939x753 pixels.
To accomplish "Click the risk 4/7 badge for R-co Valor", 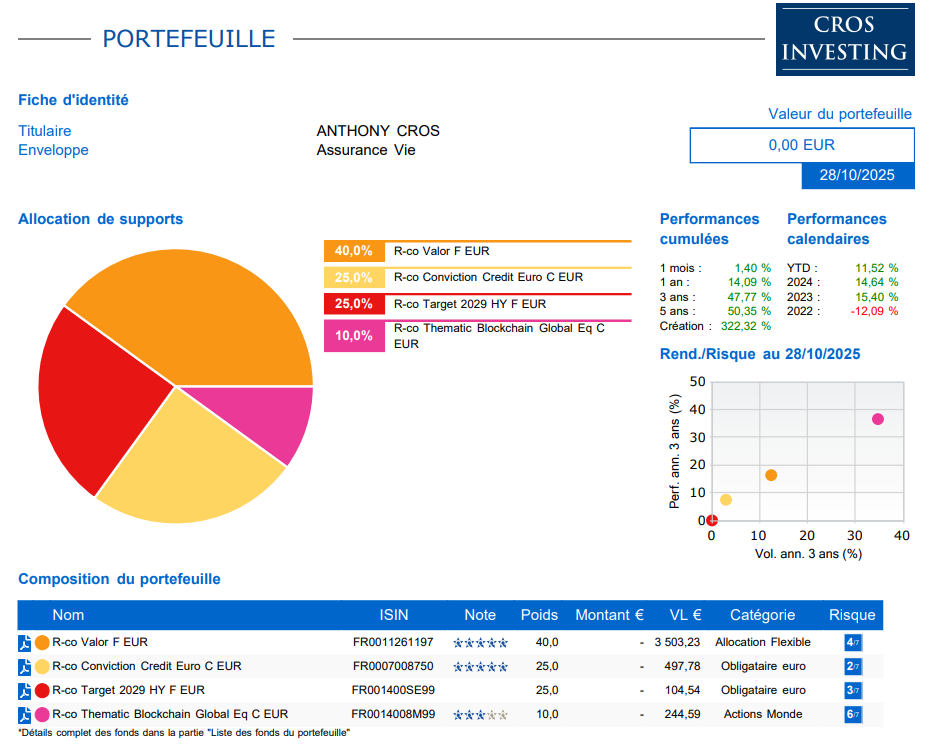I will [x=853, y=643].
